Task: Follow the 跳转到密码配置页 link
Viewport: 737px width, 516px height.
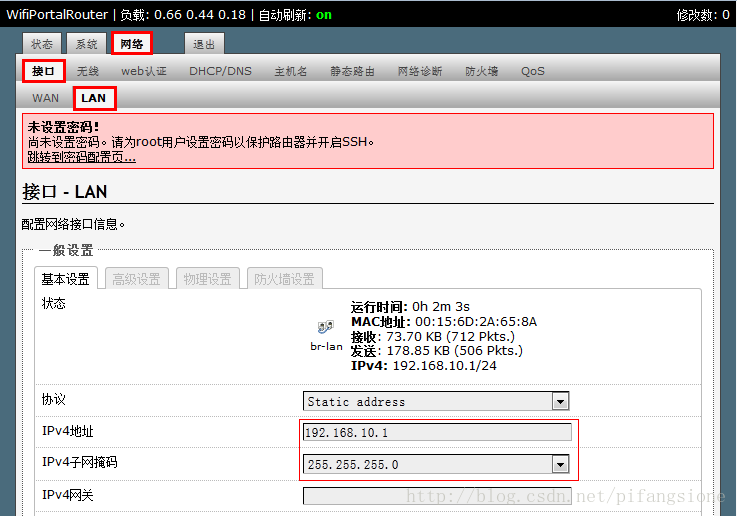Action: pyautogui.click(x=81, y=157)
